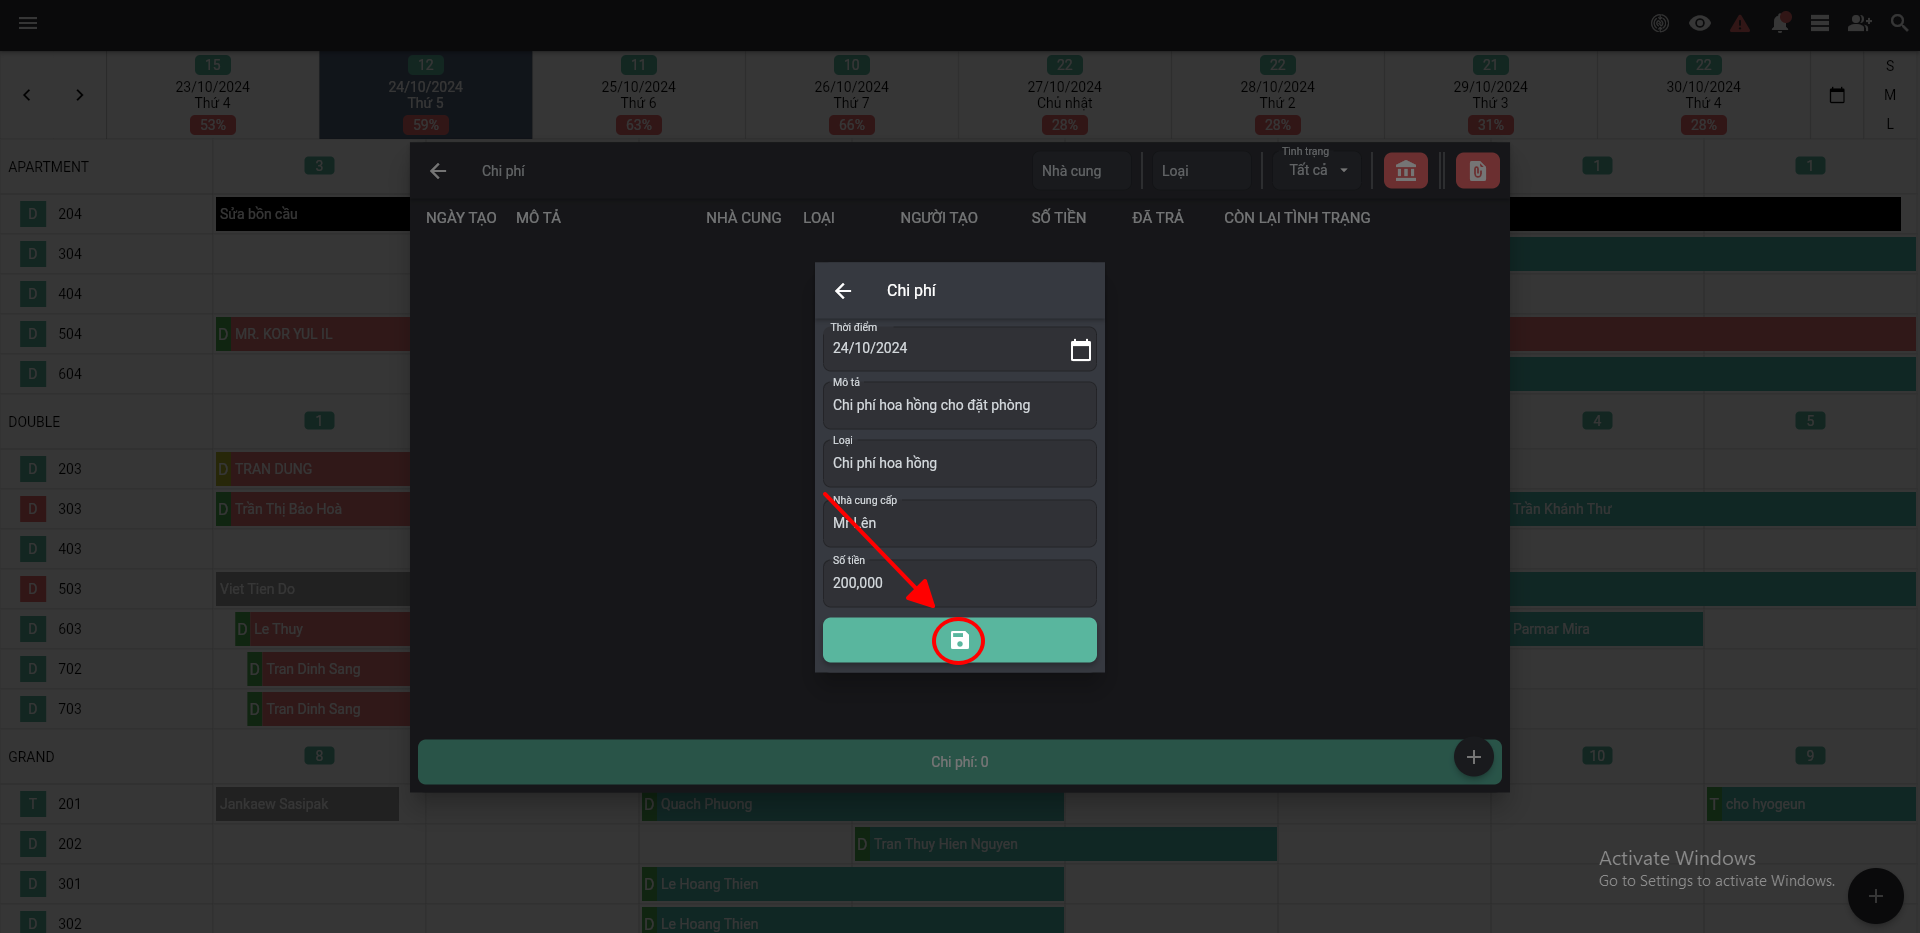Open the TRAN DUNG booking in room 203
The image size is (1920, 933).
click(x=313, y=469)
